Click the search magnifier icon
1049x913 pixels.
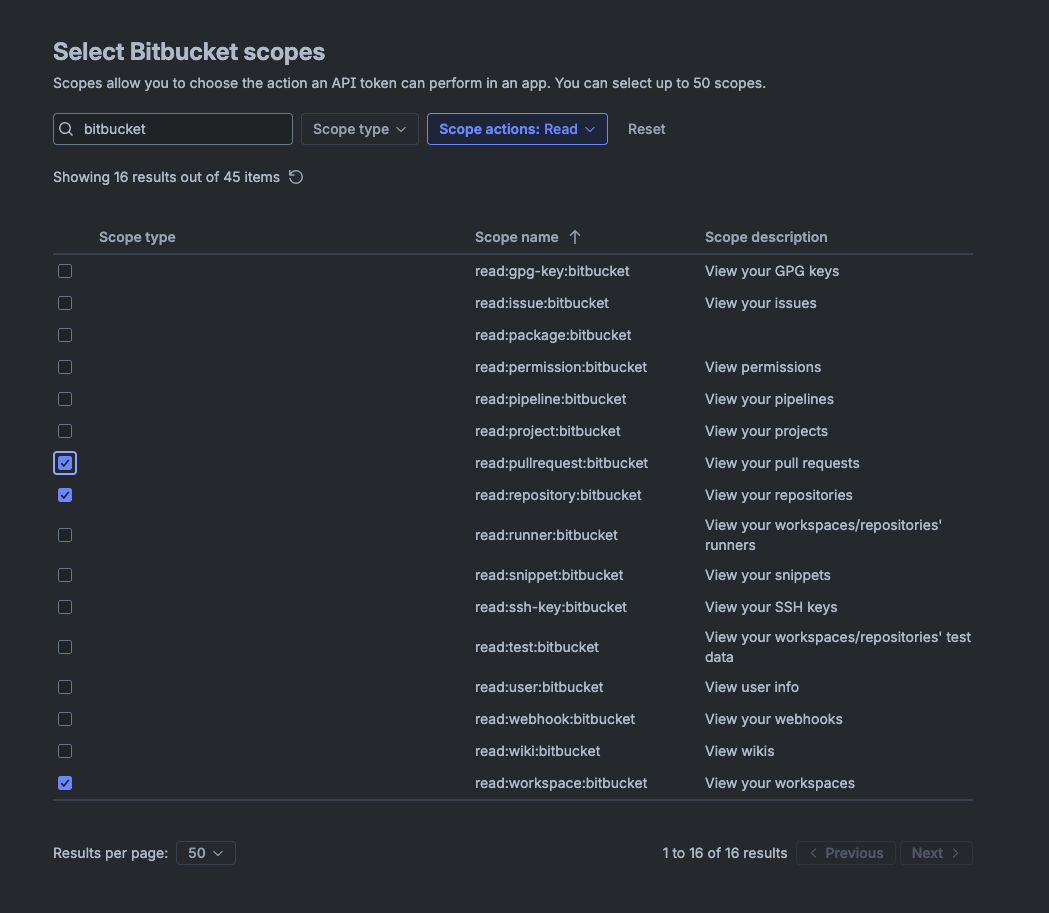(66, 129)
